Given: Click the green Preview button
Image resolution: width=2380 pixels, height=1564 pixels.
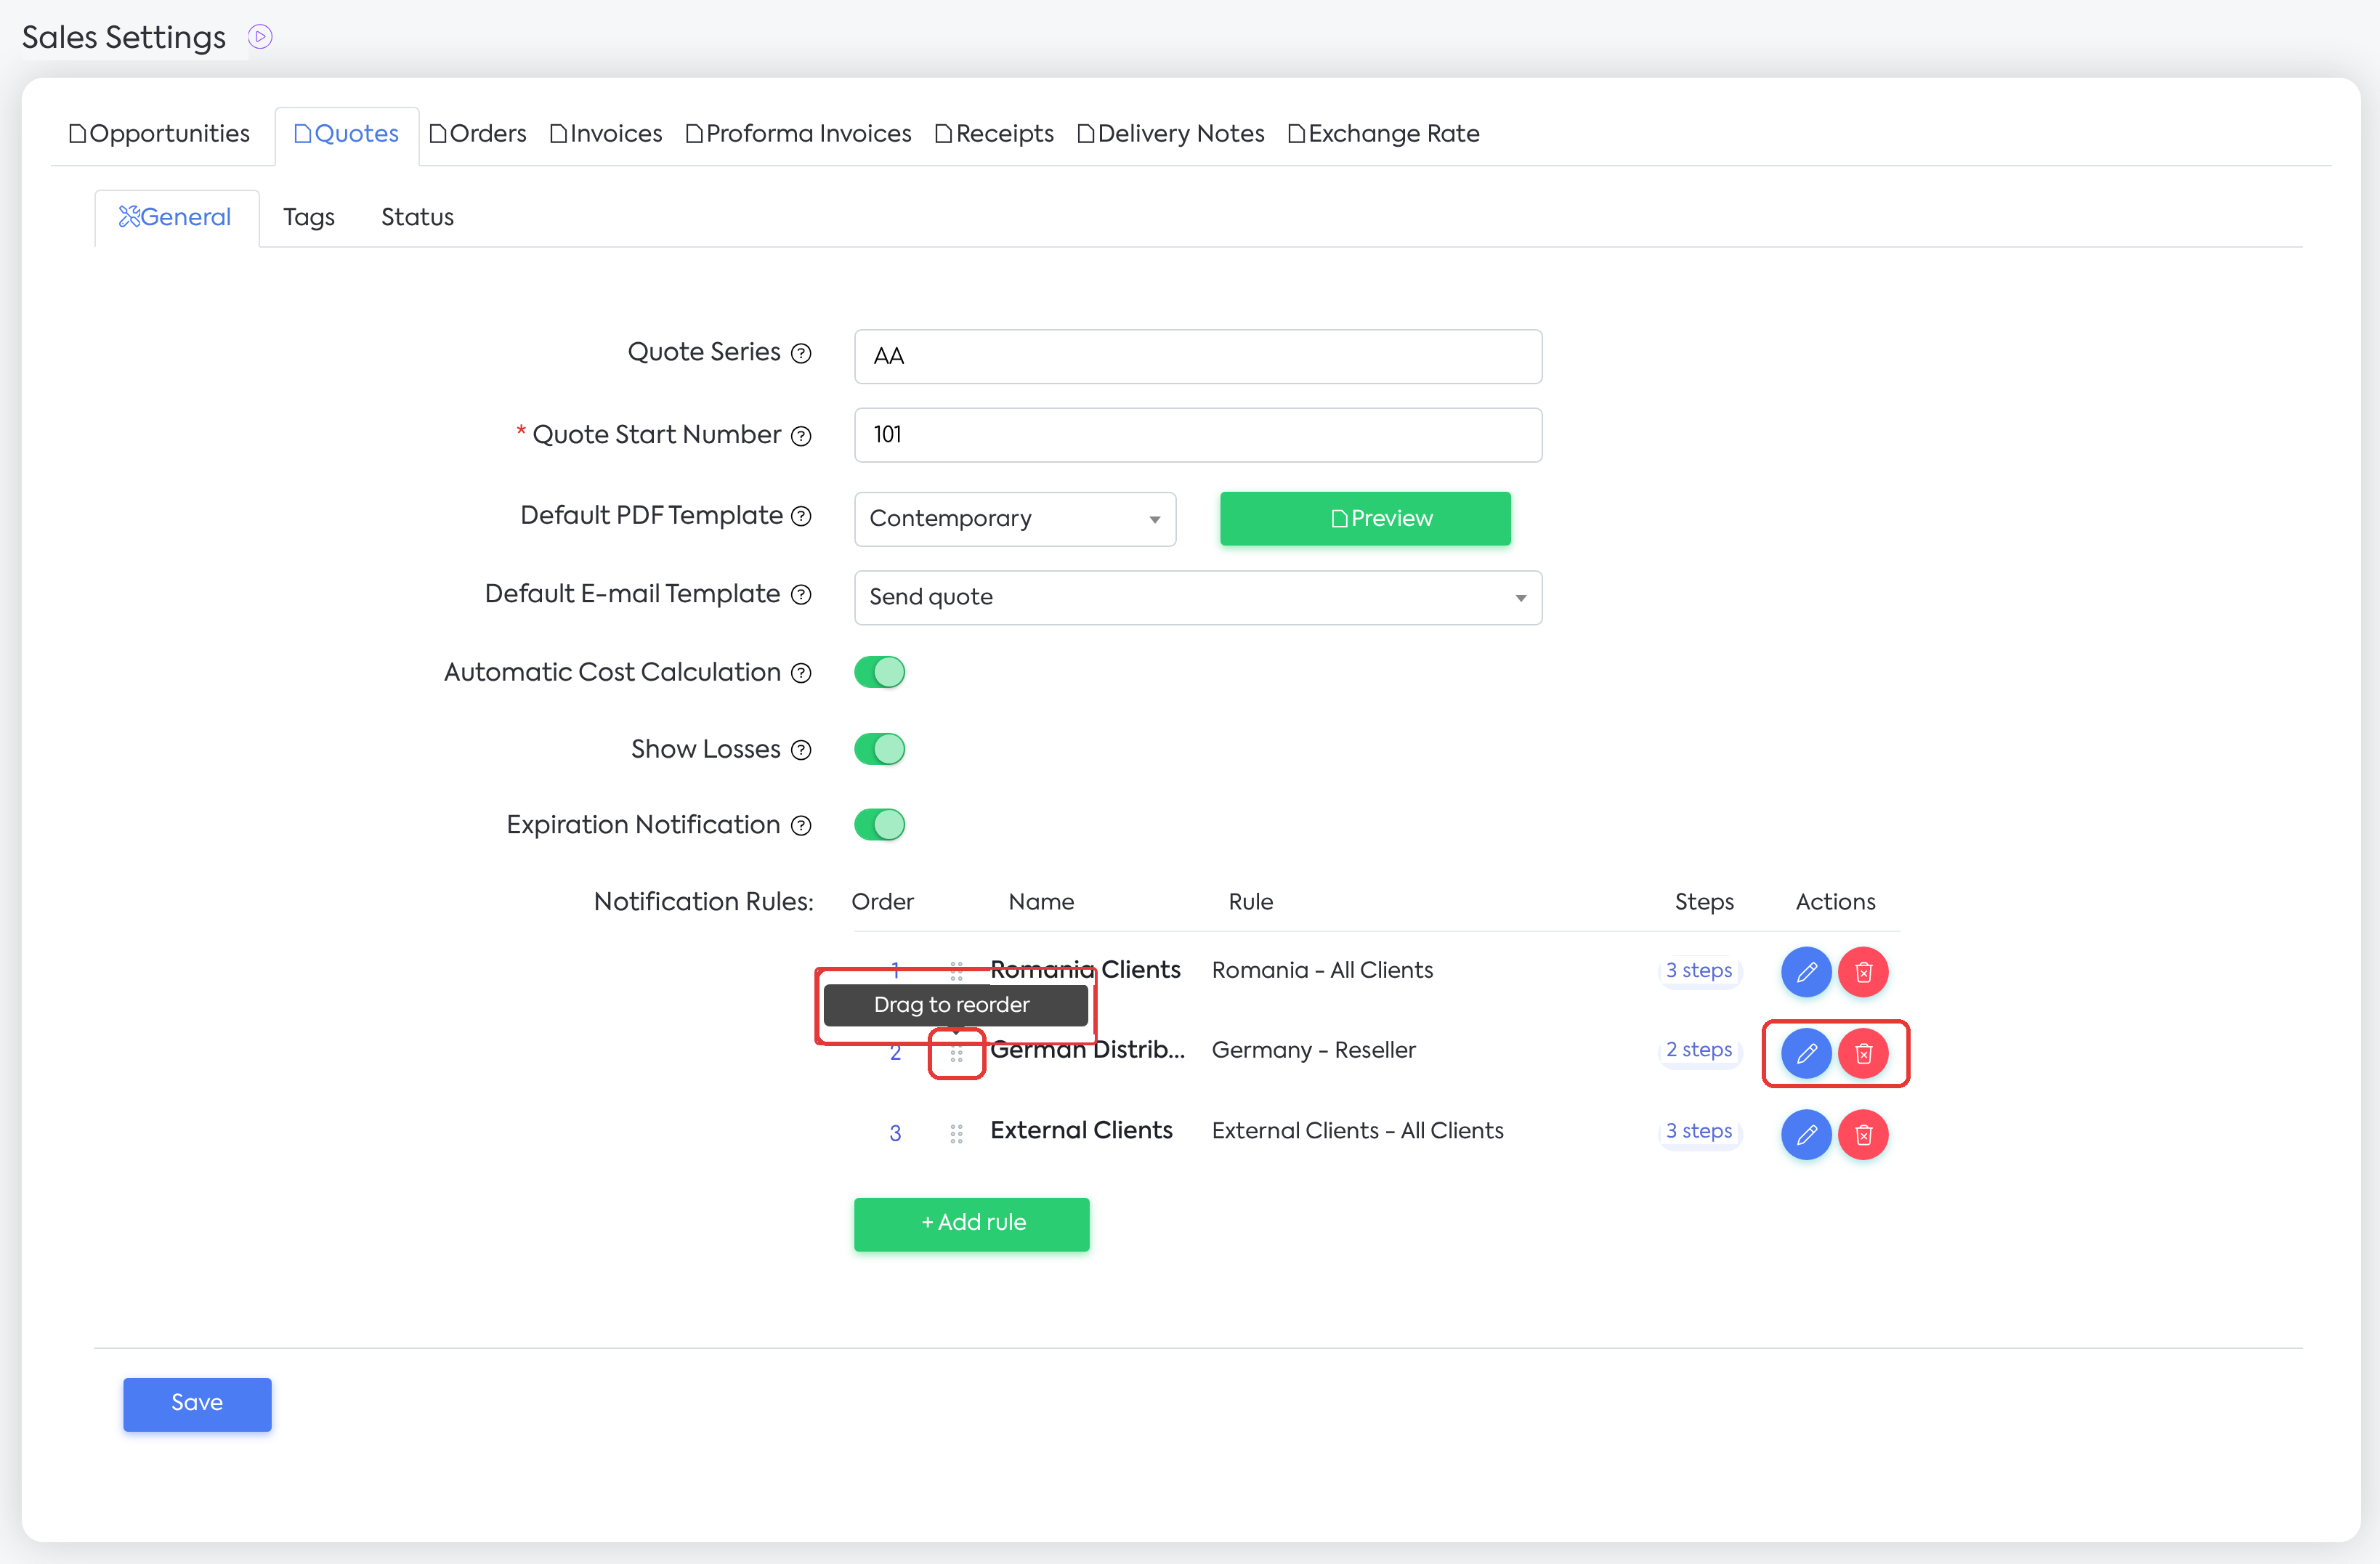Looking at the screenshot, I should pyautogui.click(x=1365, y=519).
